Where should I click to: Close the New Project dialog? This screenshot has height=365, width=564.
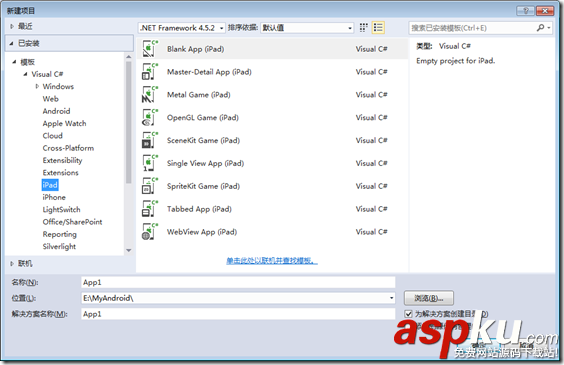[545, 11]
